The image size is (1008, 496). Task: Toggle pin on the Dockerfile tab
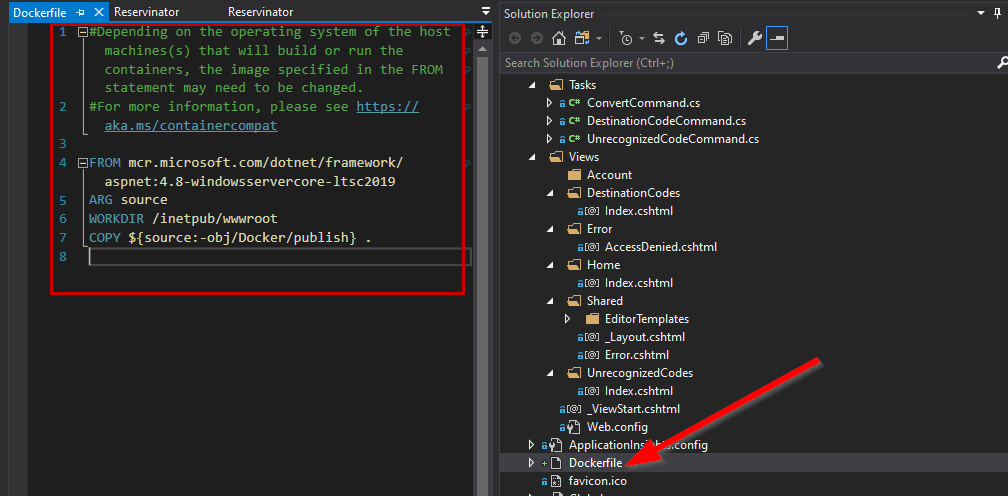(x=81, y=12)
